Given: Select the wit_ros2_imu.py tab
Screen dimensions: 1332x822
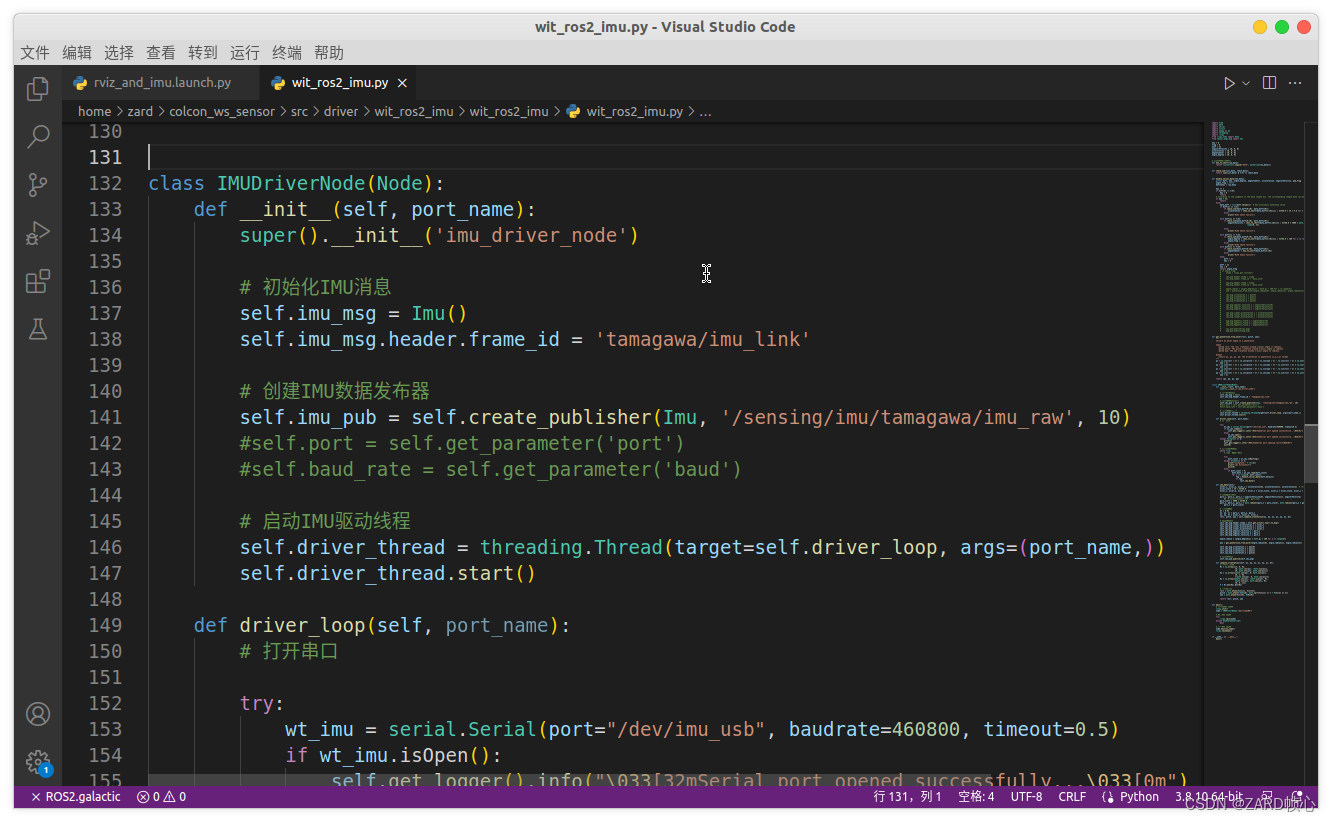Looking at the screenshot, I should click(x=339, y=83).
